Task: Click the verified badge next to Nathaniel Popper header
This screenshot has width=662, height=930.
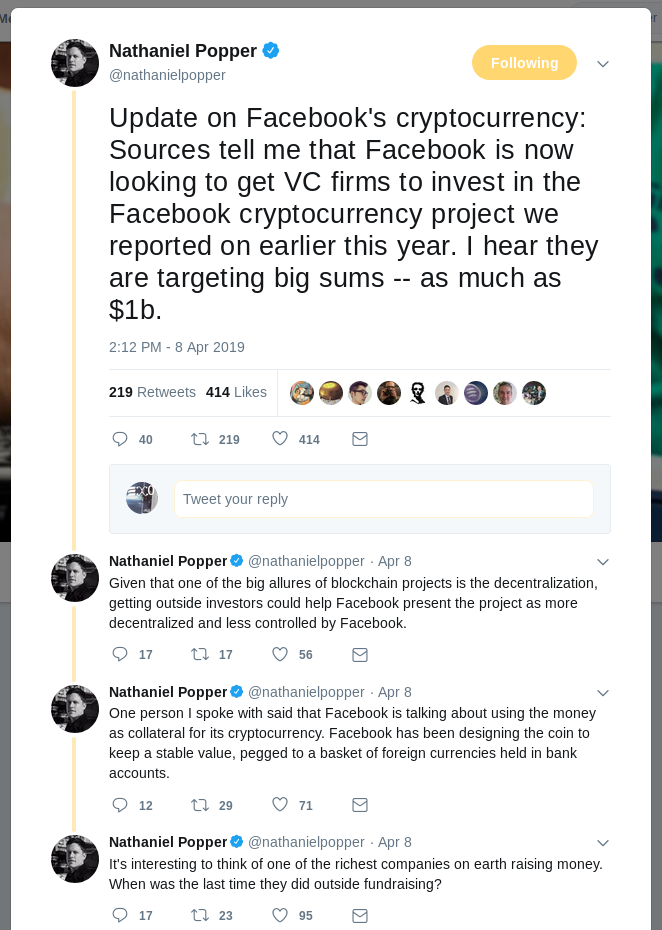Action: click(271, 51)
